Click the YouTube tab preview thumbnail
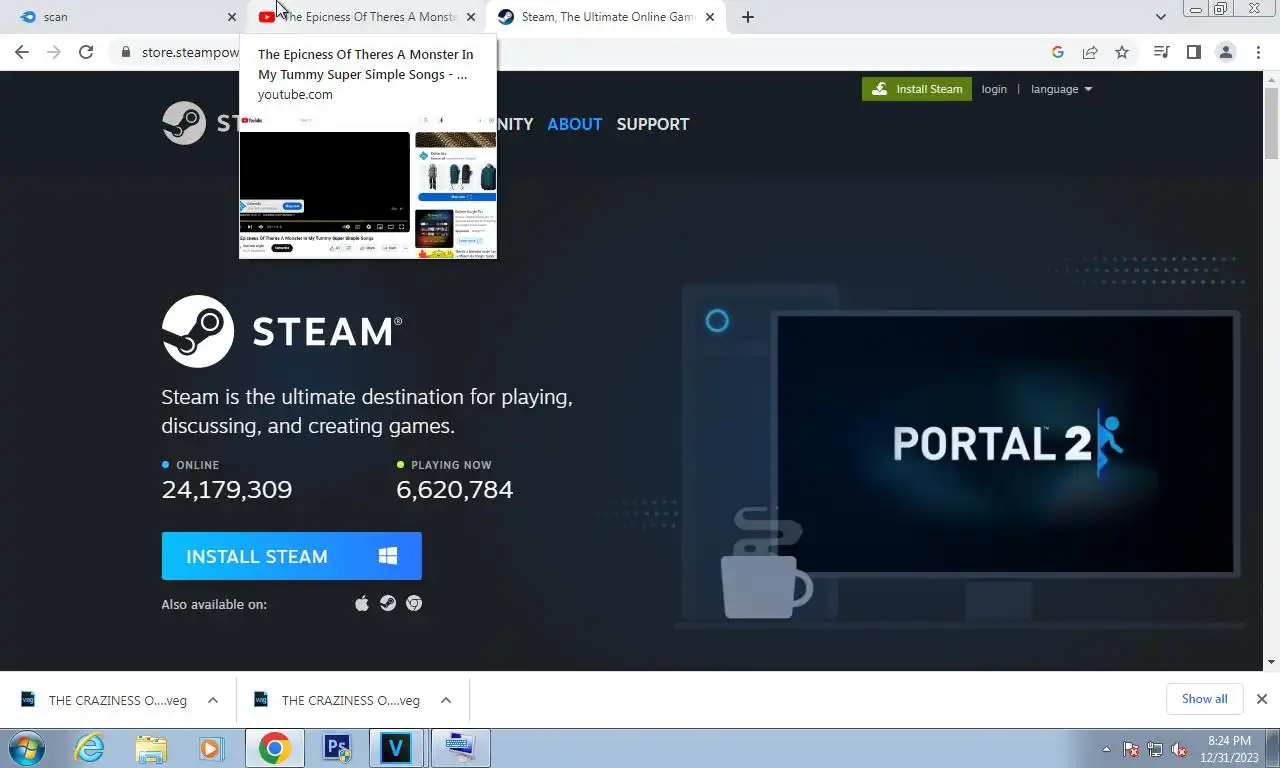Screen dimensions: 1280x768 [x=368, y=185]
